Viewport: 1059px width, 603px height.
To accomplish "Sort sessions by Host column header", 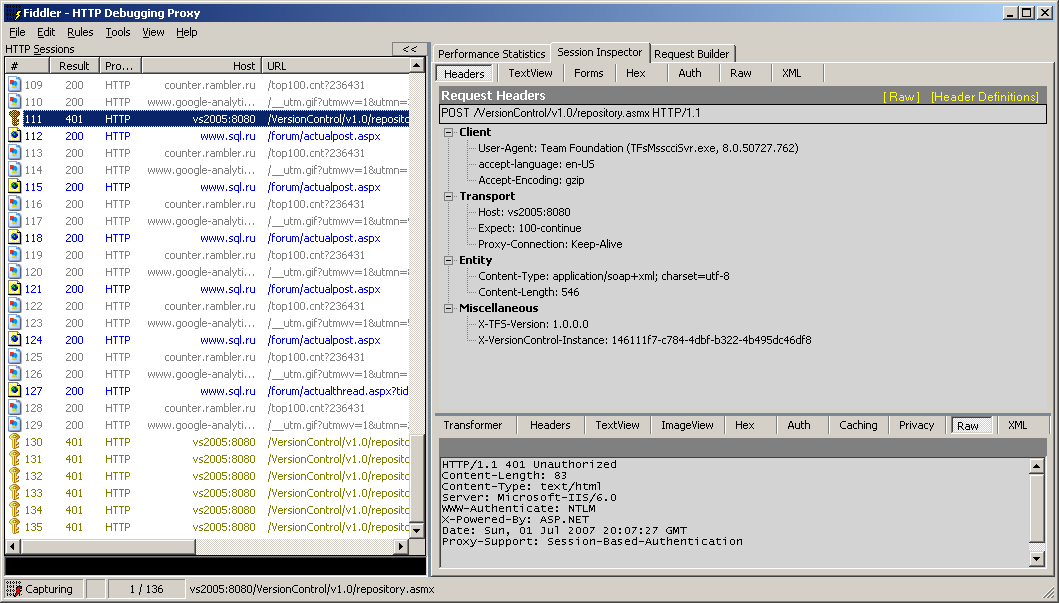I will (x=201, y=65).
